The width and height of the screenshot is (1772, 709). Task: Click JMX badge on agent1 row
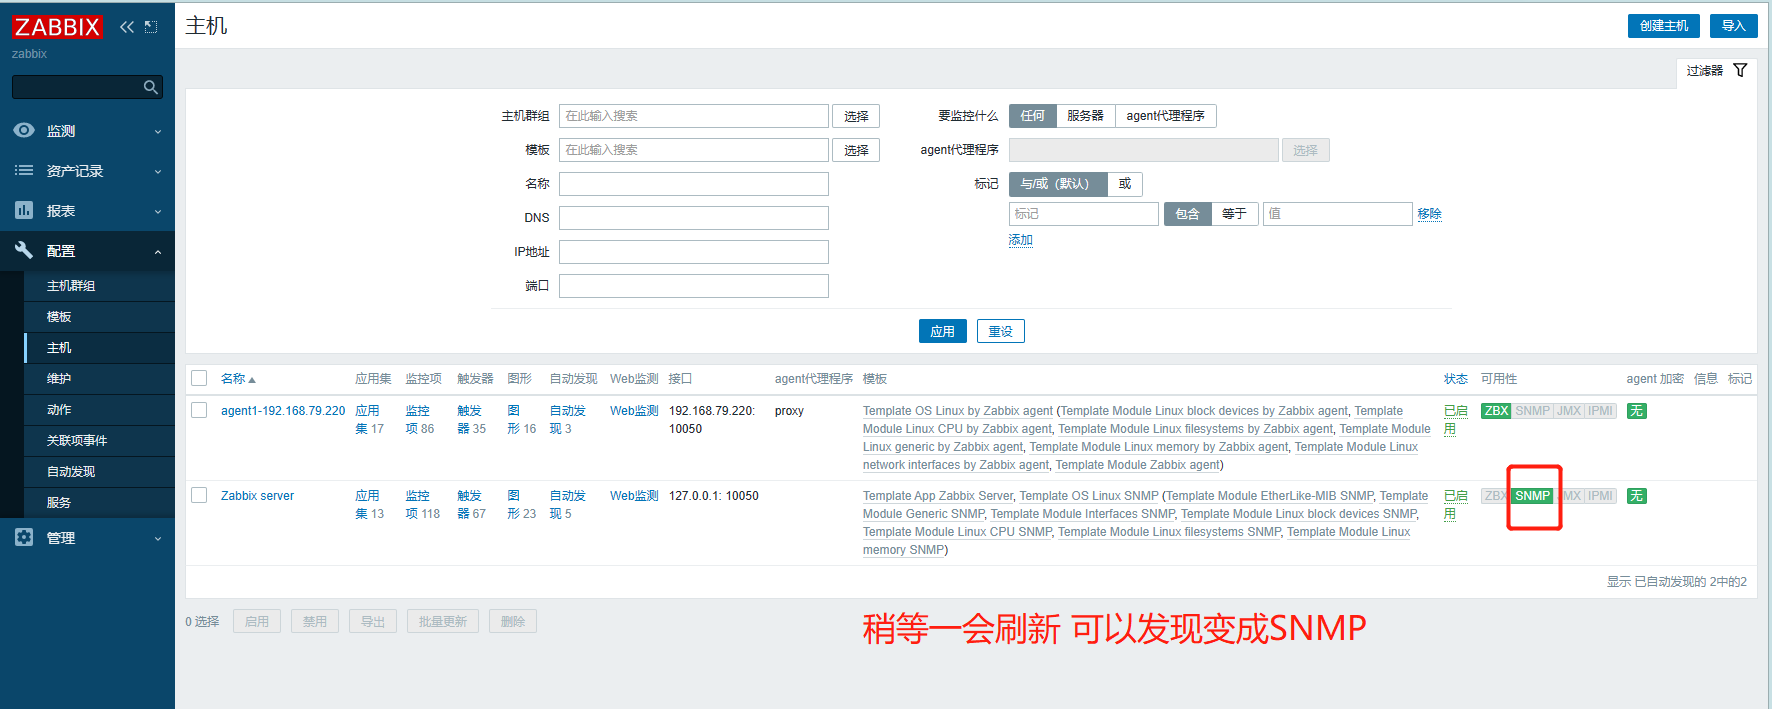[x=1569, y=411]
